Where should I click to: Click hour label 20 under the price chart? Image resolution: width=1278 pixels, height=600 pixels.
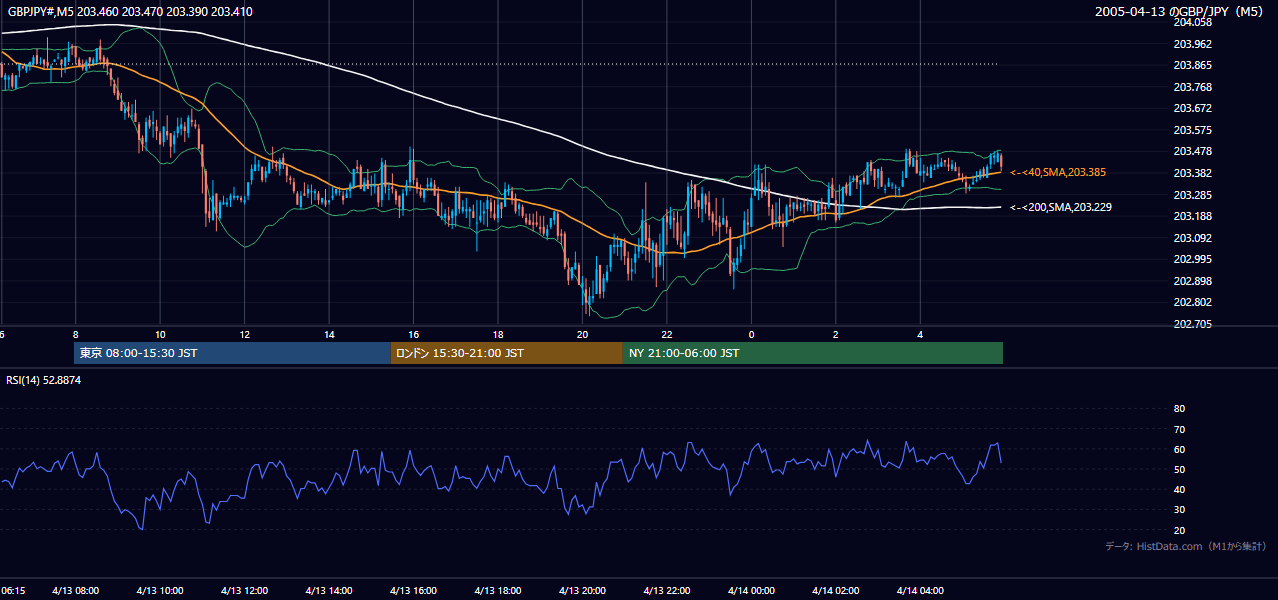point(582,334)
